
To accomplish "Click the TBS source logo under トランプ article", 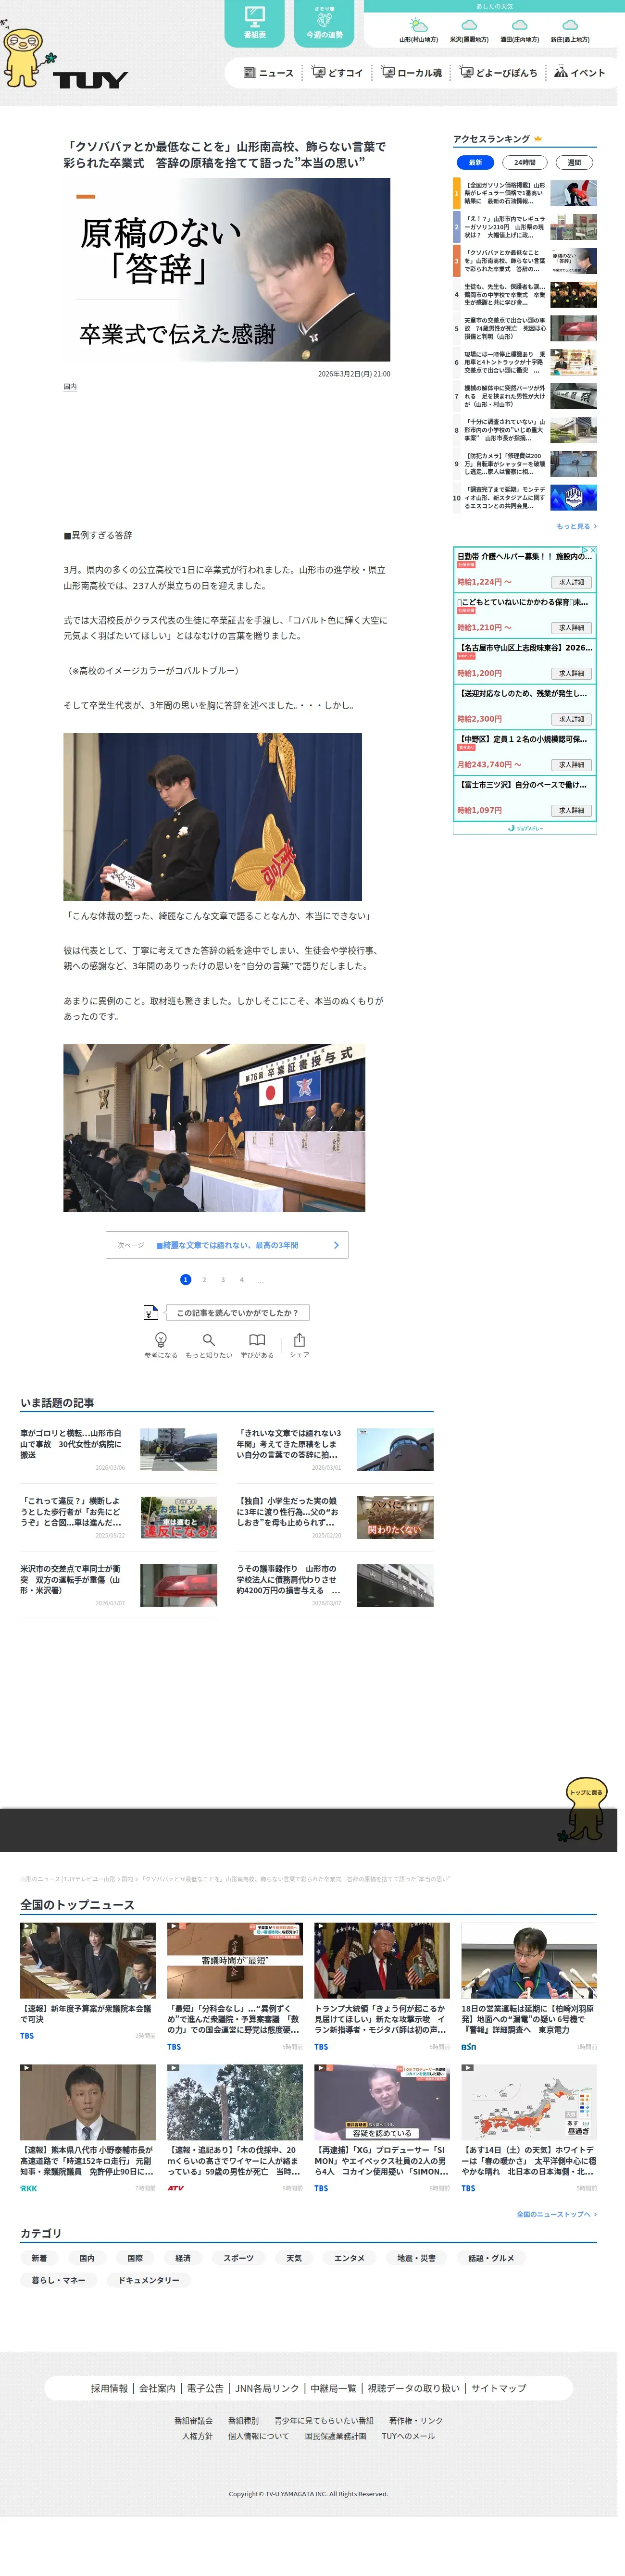I will (321, 2047).
